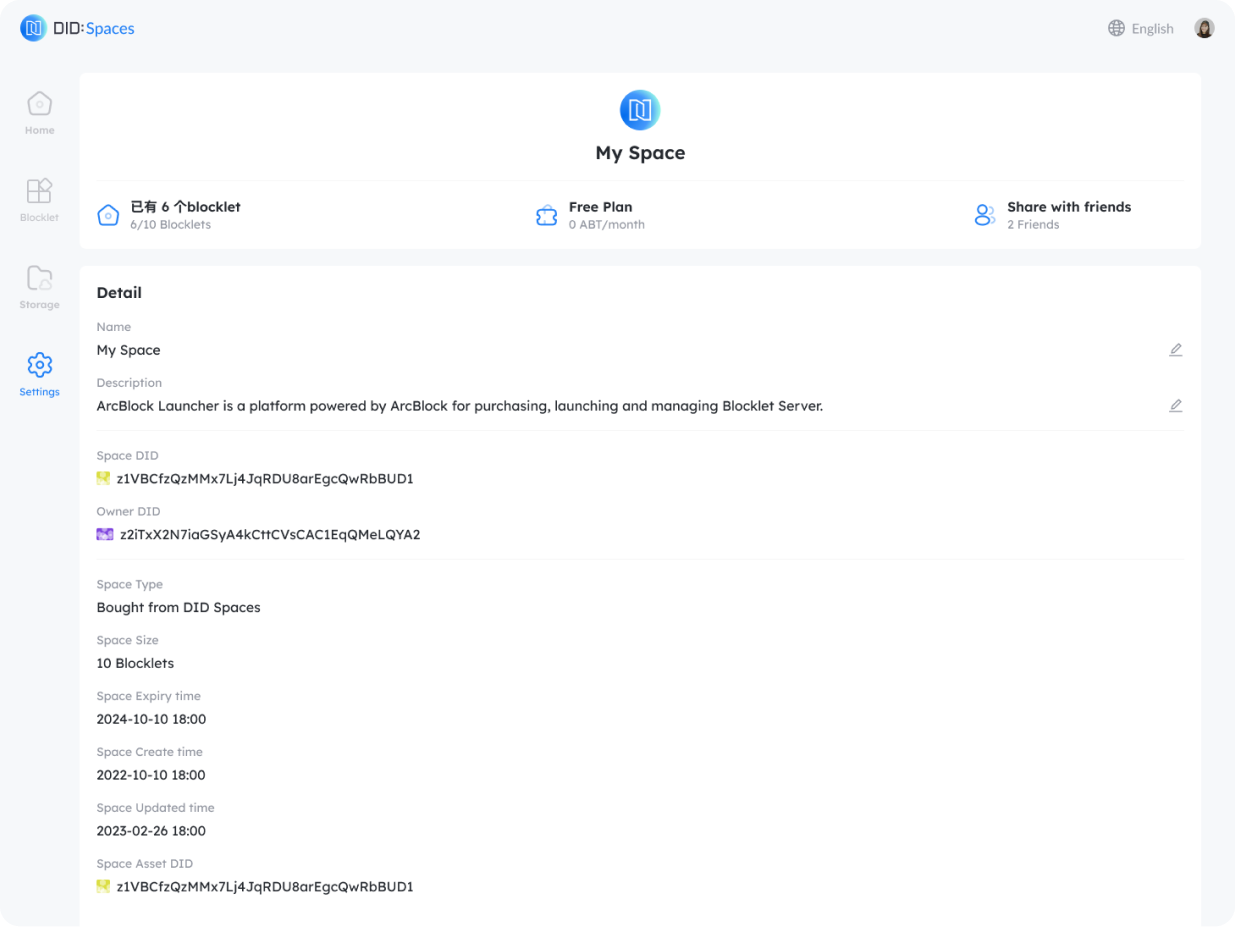This screenshot has width=1235, height=927.
Task: Click the Space Asset DID address
Action: coord(265,887)
